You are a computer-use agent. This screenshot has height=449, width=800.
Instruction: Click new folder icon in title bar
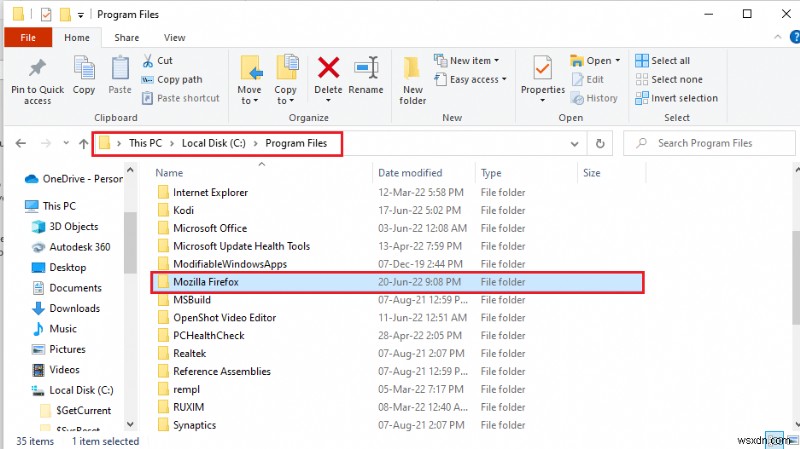pos(65,14)
